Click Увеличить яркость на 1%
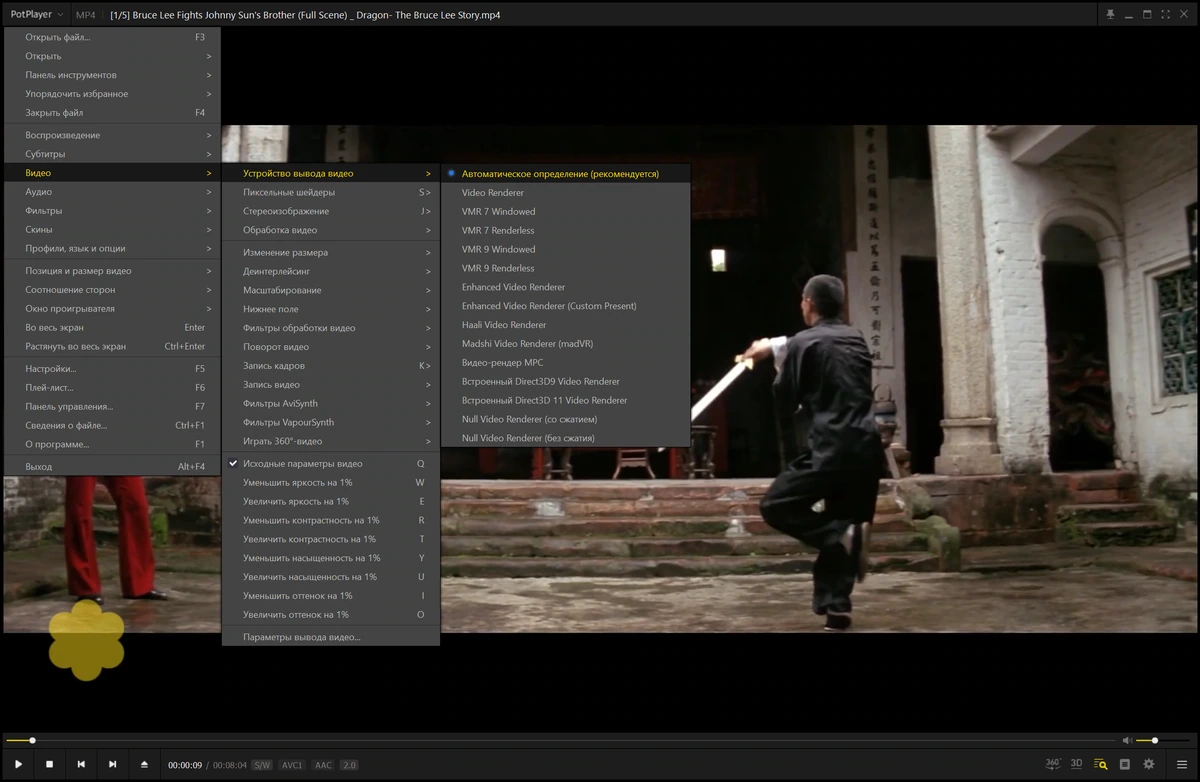The width and height of the screenshot is (1200, 782). (x=330, y=502)
